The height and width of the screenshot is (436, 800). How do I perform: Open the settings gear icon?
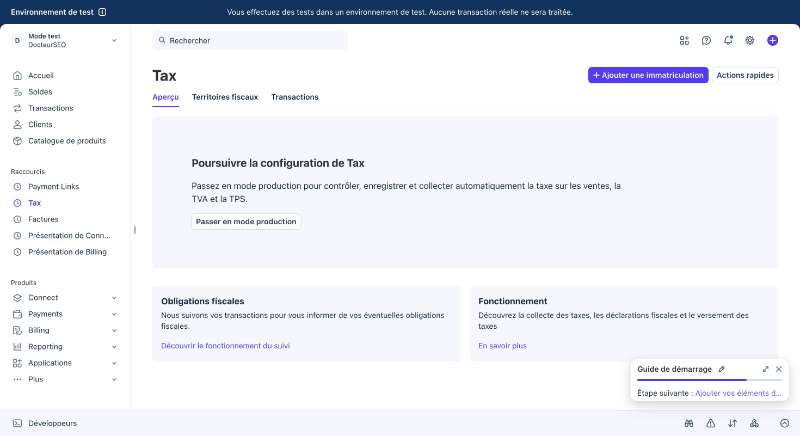pos(749,40)
